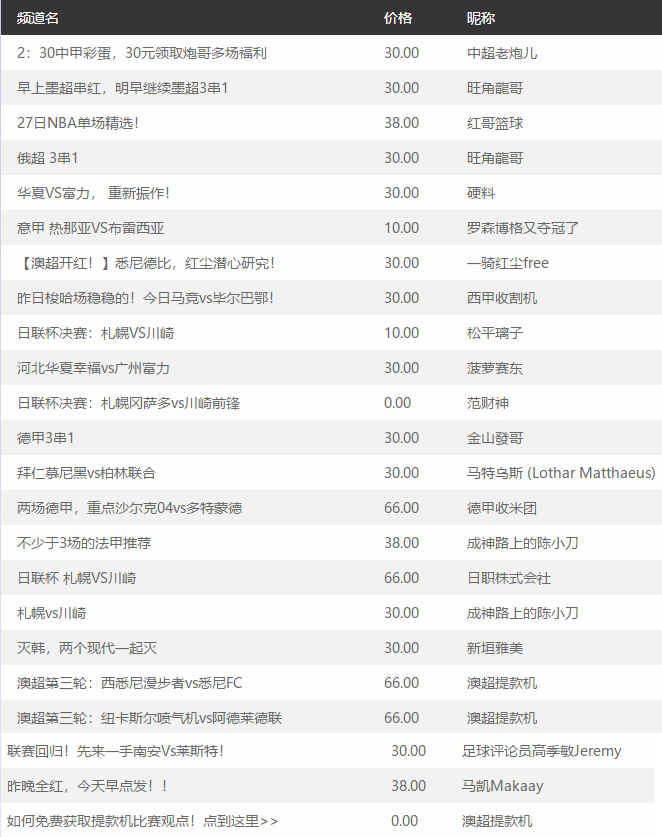Open '如何免费获取提款机比赛观点！点到这里>>' link
This screenshot has height=837, width=662.
click(x=143, y=821)
